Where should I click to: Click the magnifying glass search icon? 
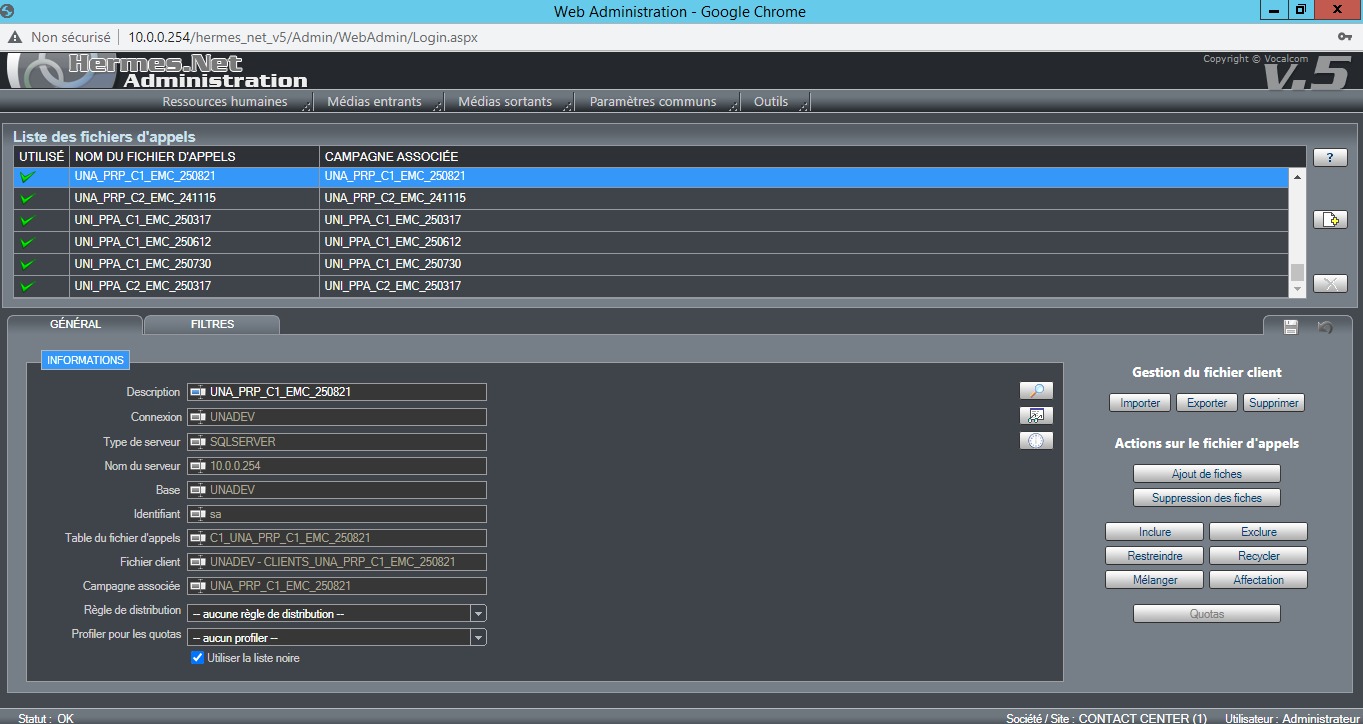point(1036,391)
